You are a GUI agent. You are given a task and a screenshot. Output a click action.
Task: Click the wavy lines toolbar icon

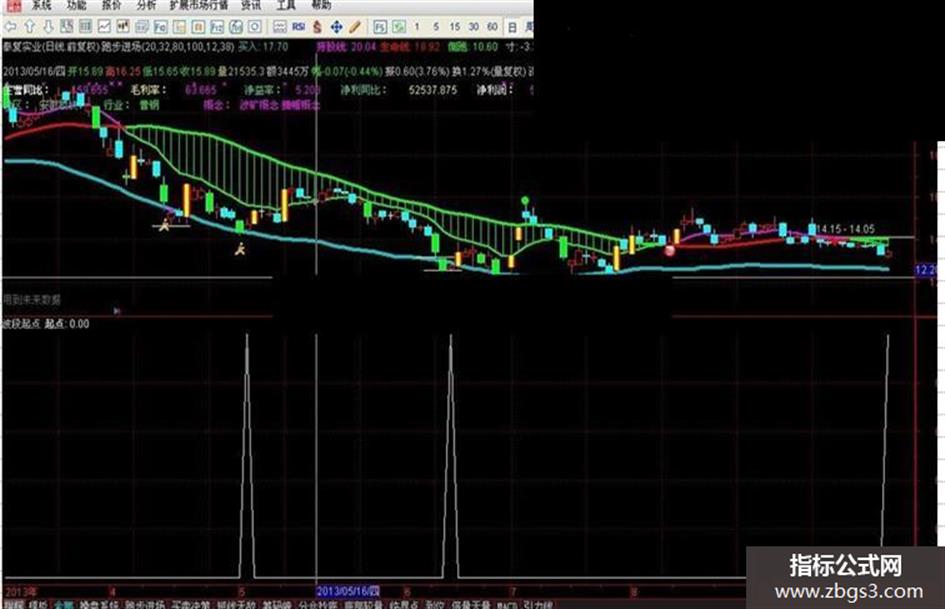tap(280, 27)
